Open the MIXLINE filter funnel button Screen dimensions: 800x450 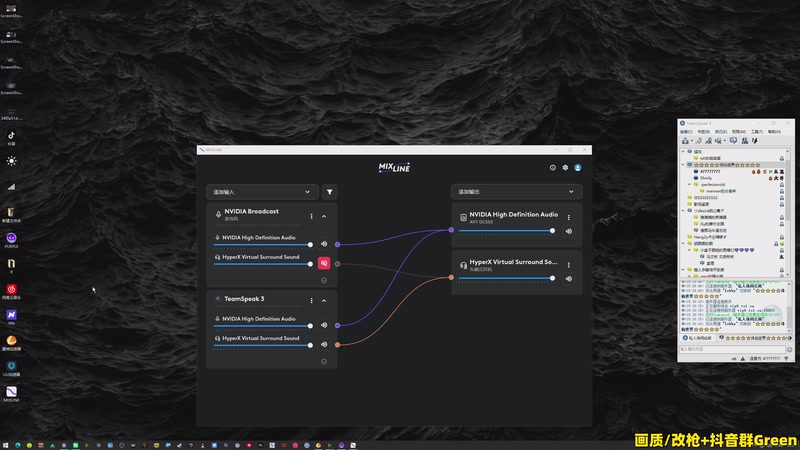click(330, 192)
